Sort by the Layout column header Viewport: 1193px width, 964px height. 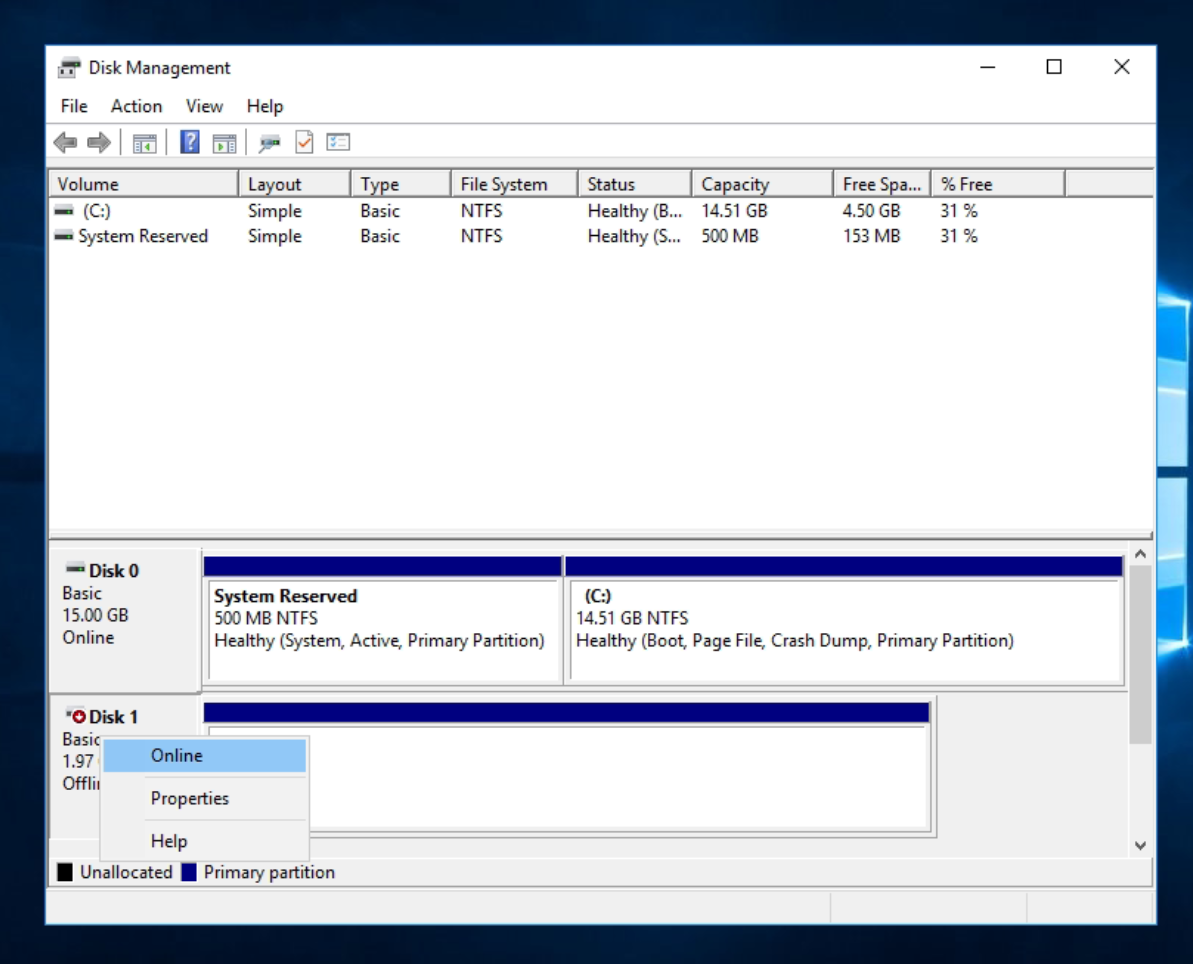pyautogui.click(x=294, y=184)
